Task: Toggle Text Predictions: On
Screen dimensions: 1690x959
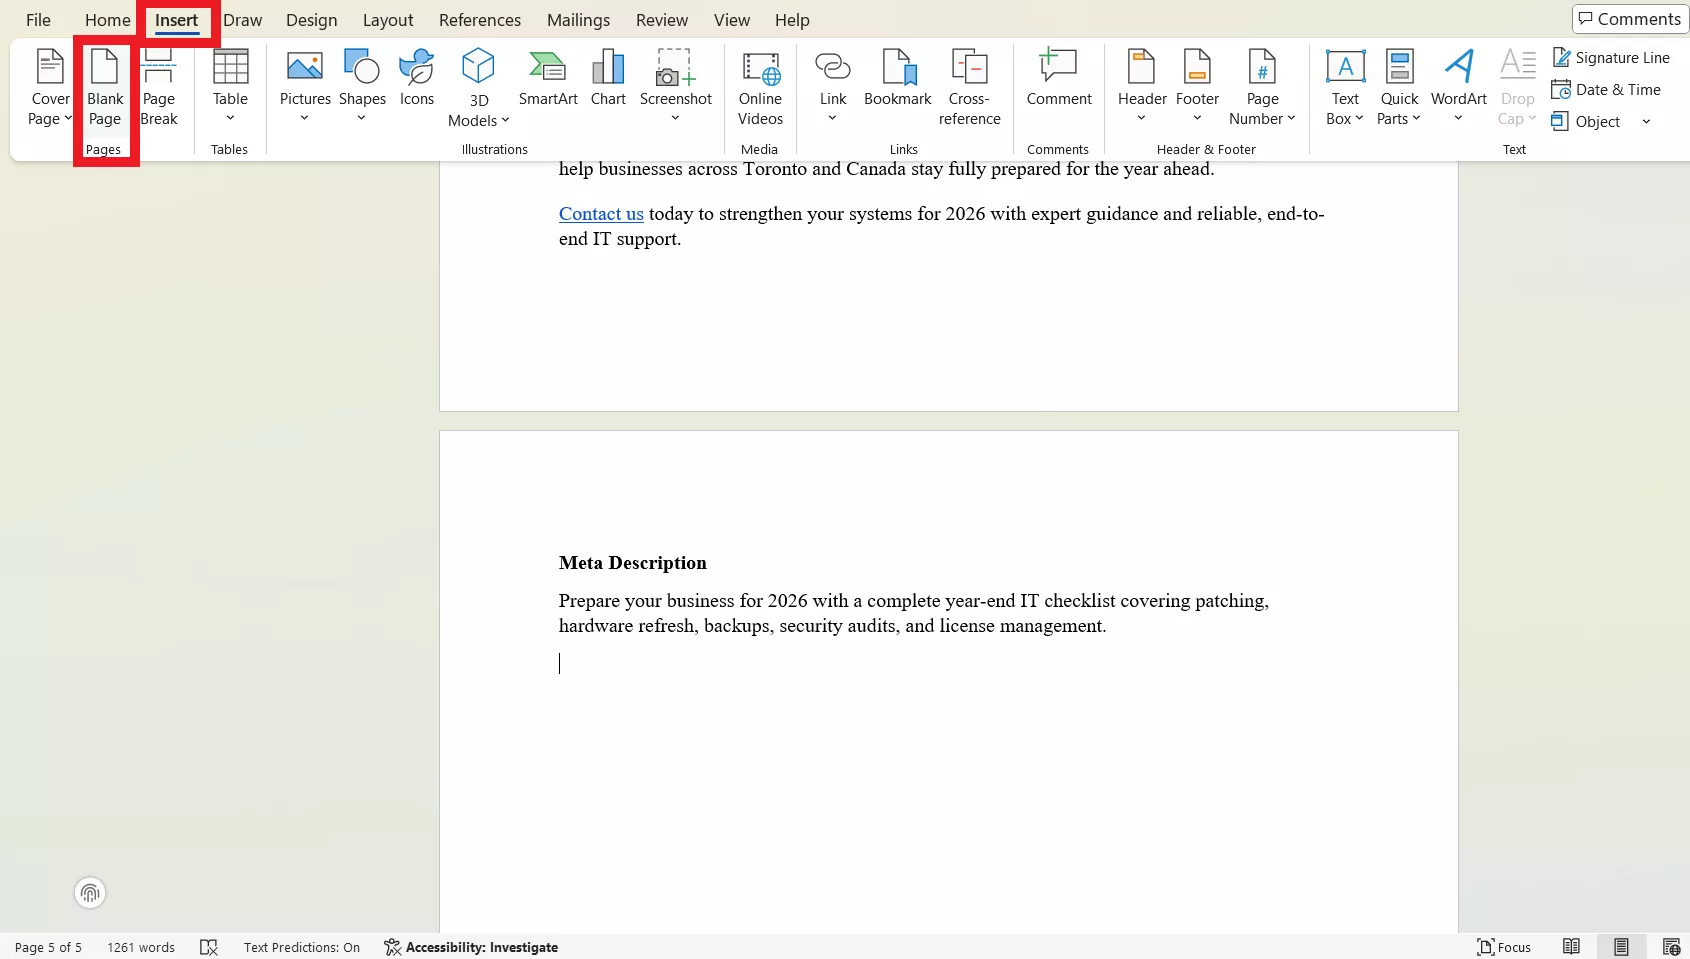Action: pyautogui.click(x=302, y=947)
